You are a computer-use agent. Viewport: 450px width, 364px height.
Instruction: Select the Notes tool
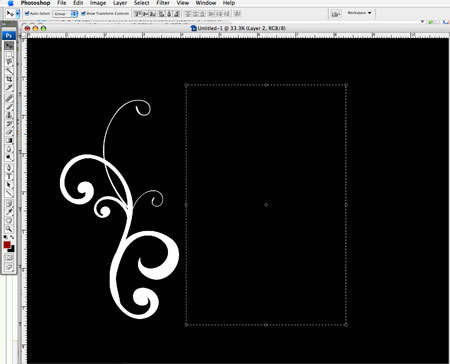tap(9, 203)
